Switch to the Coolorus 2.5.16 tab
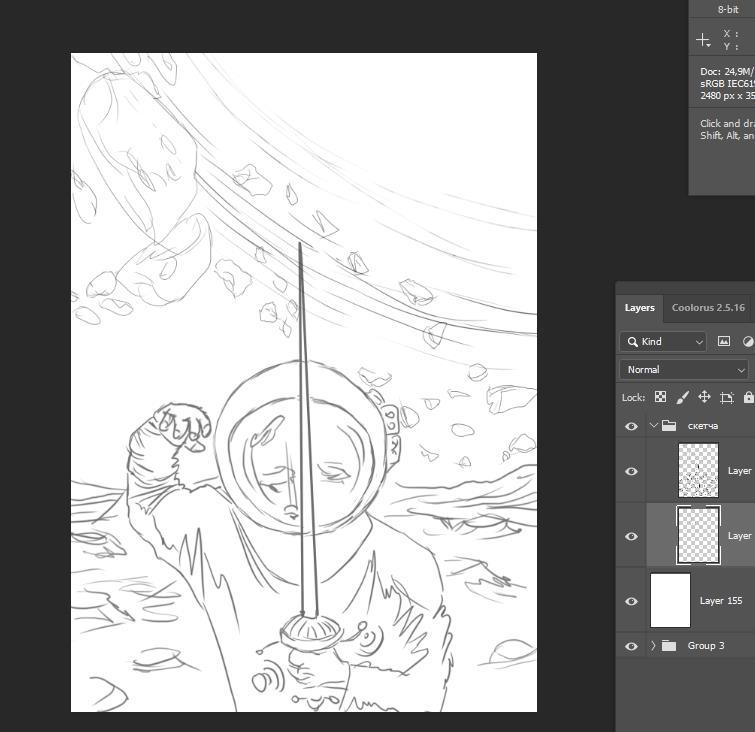 click(707, 308)
